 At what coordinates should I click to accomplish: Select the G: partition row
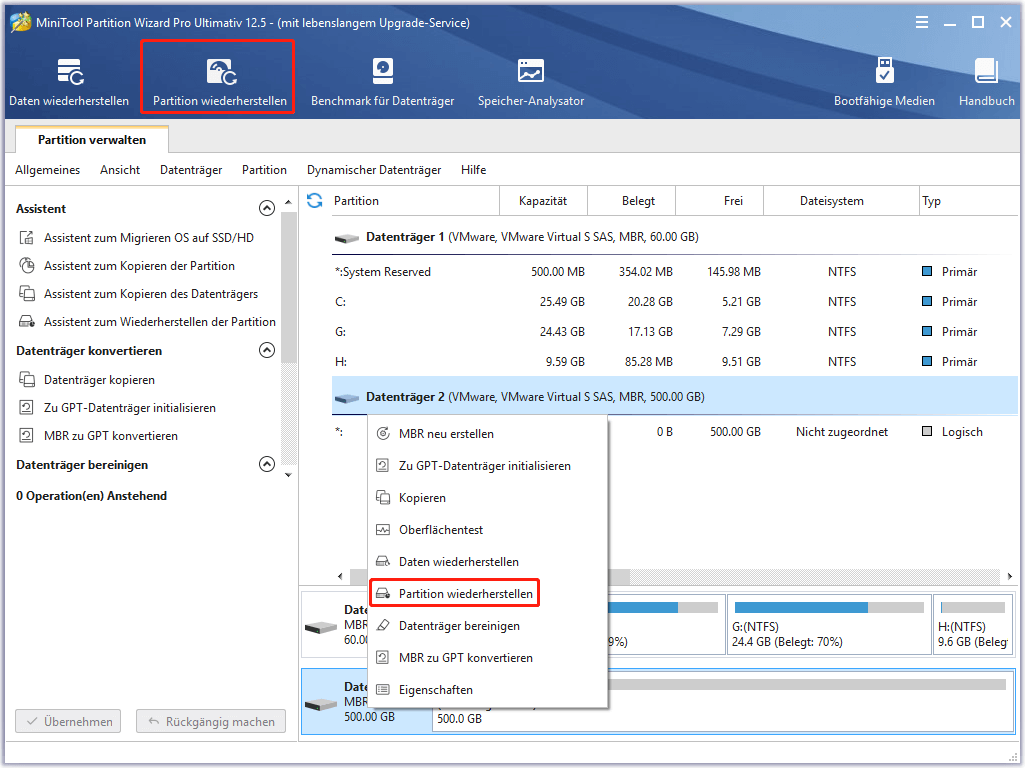675,332
